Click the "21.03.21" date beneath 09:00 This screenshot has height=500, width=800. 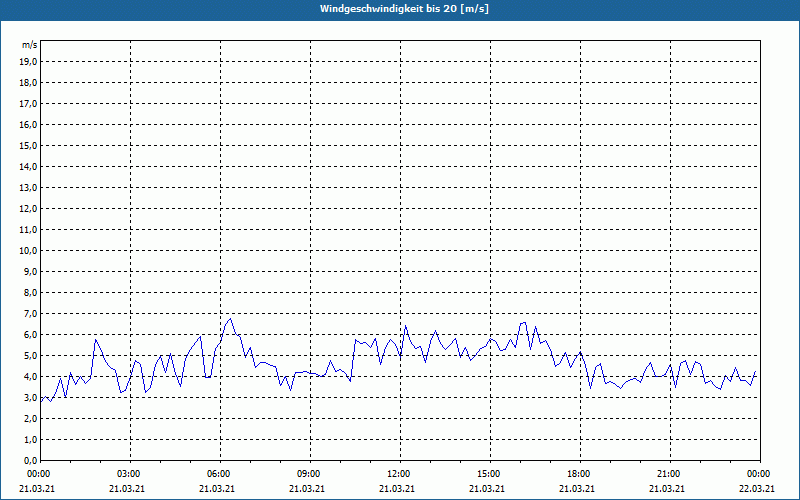(x=307, y=488)
